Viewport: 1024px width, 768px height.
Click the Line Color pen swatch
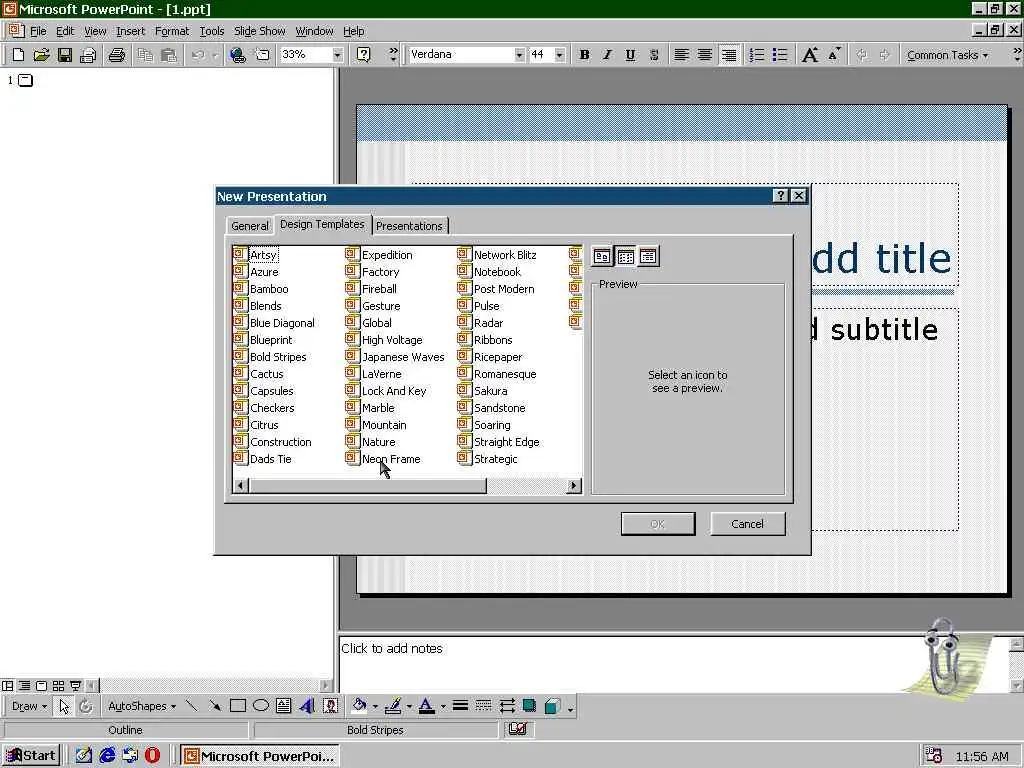[393, 706]
